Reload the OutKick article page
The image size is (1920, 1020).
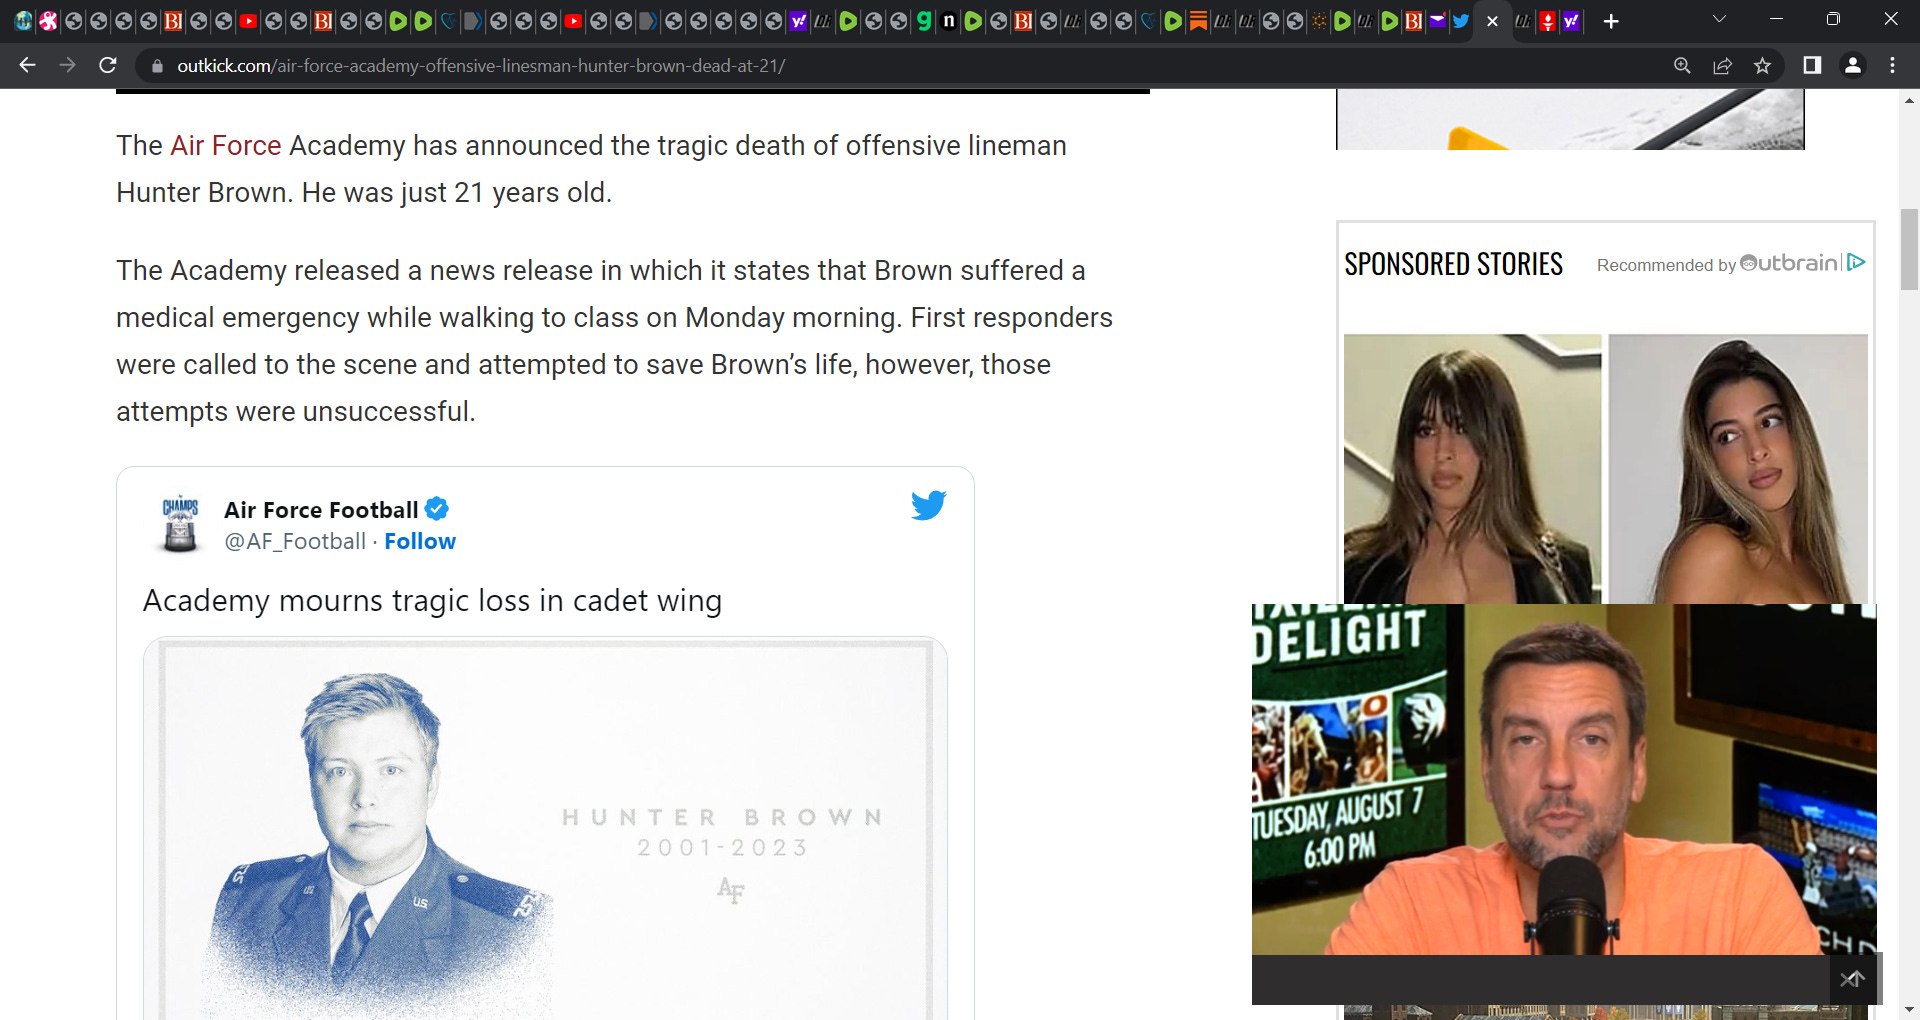coord(108,65)
